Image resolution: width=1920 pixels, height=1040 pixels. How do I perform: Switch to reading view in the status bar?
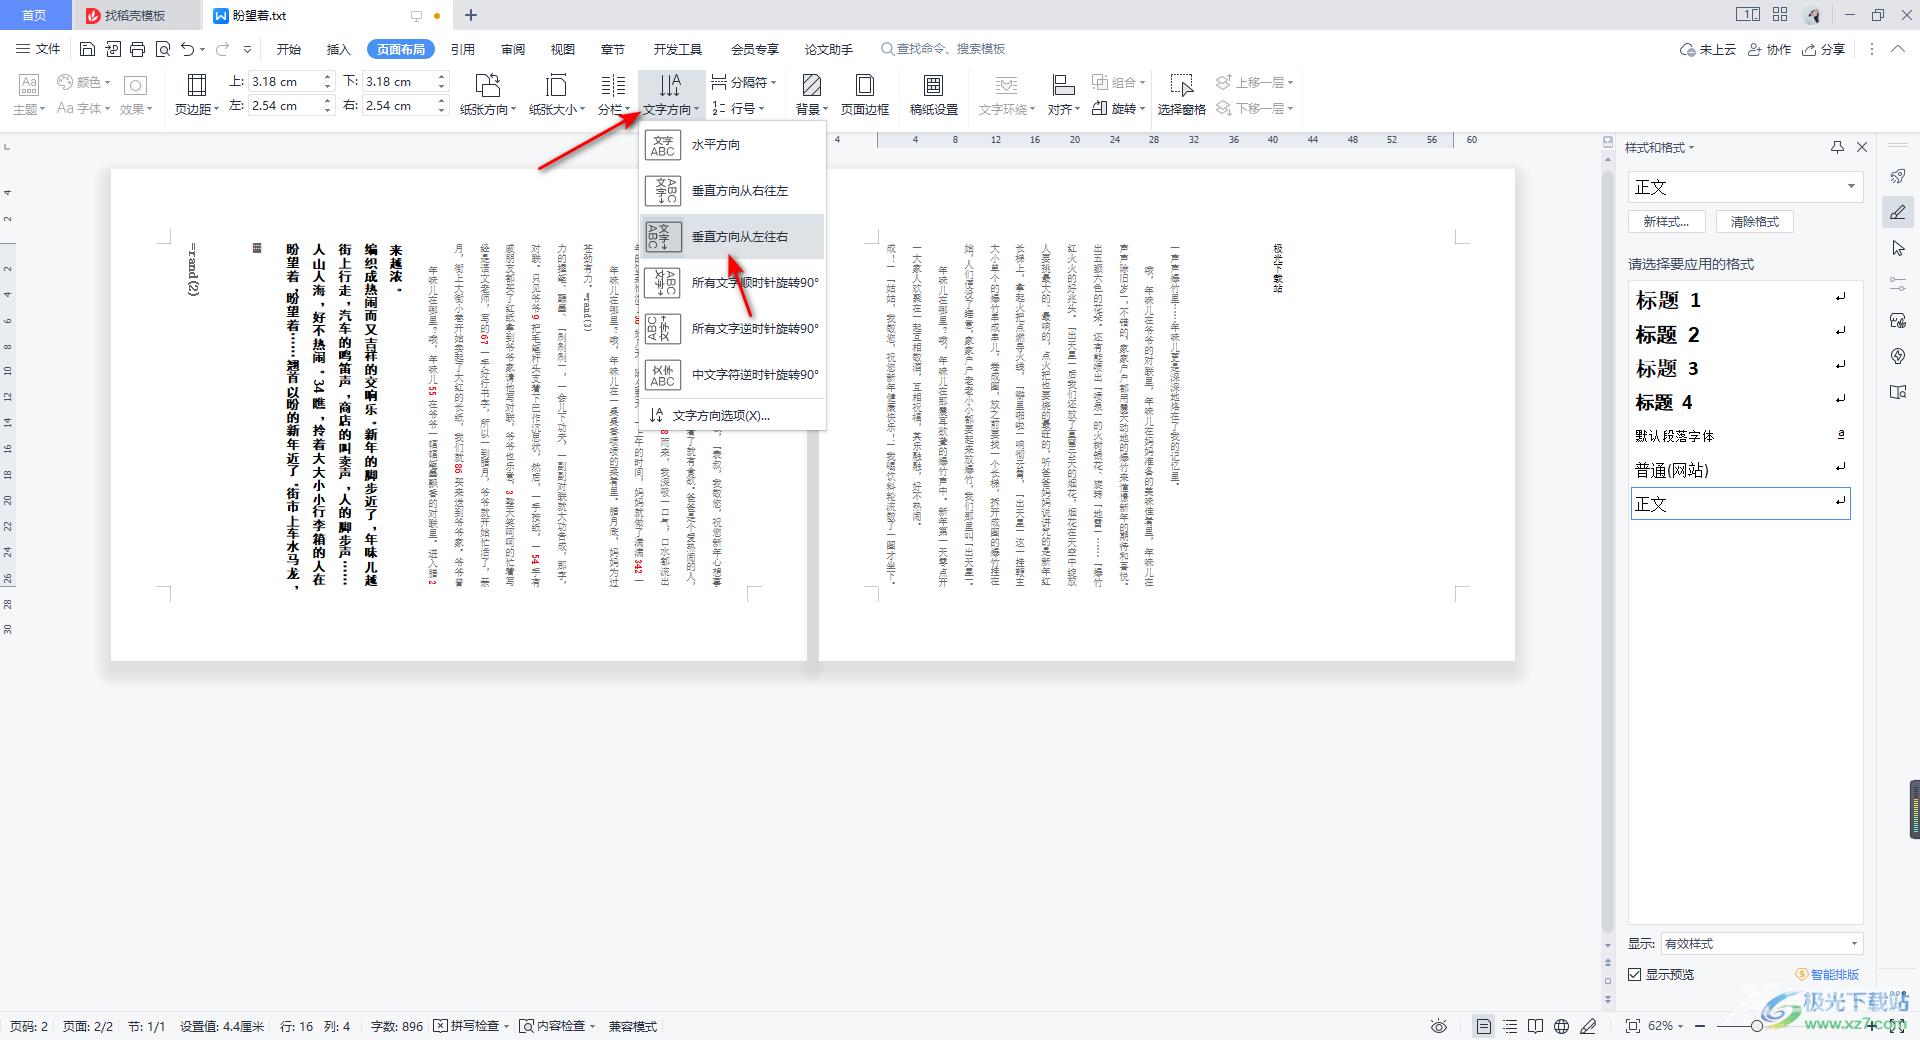click(1536, 1026)
